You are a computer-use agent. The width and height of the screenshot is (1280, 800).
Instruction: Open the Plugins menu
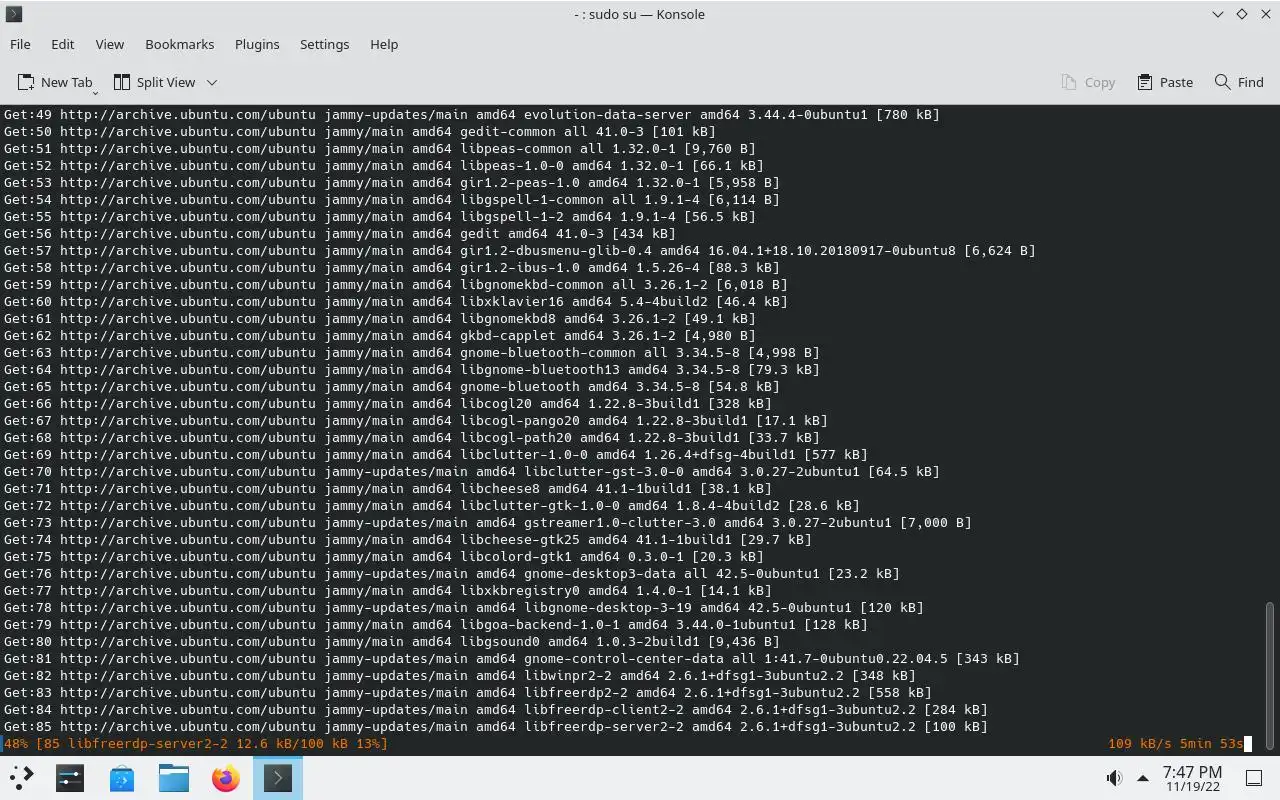[257, 44]
